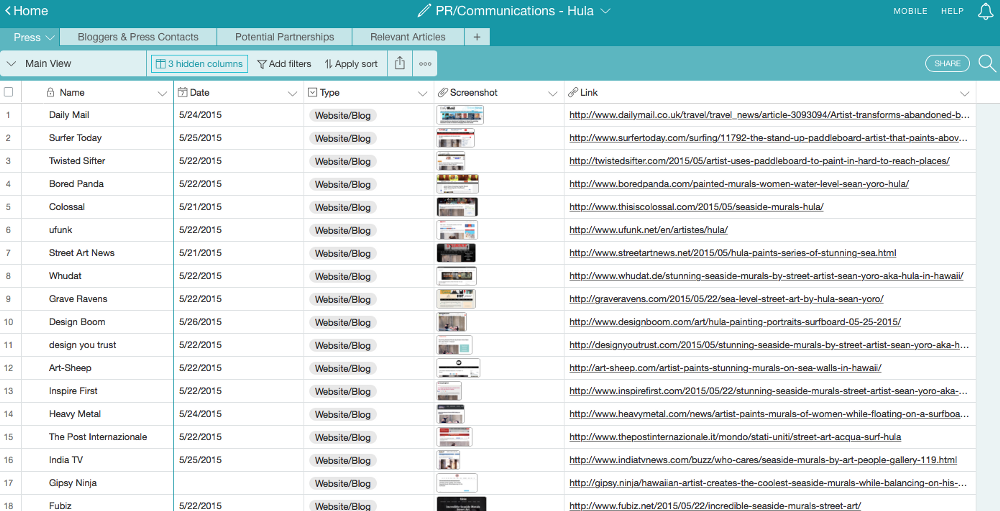
Task: Select row number 5 for Colossal
Action: pyautogui.click(x=8, y=207)
